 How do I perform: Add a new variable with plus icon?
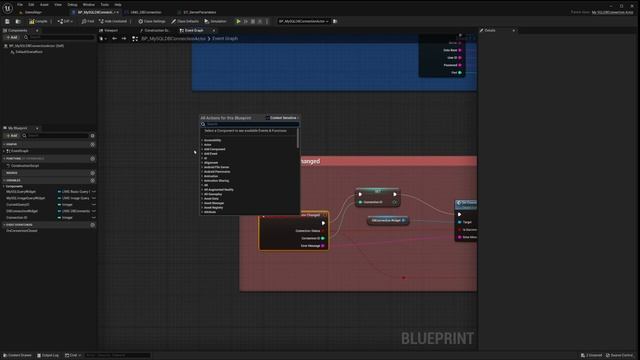click(x=93, y=180)
